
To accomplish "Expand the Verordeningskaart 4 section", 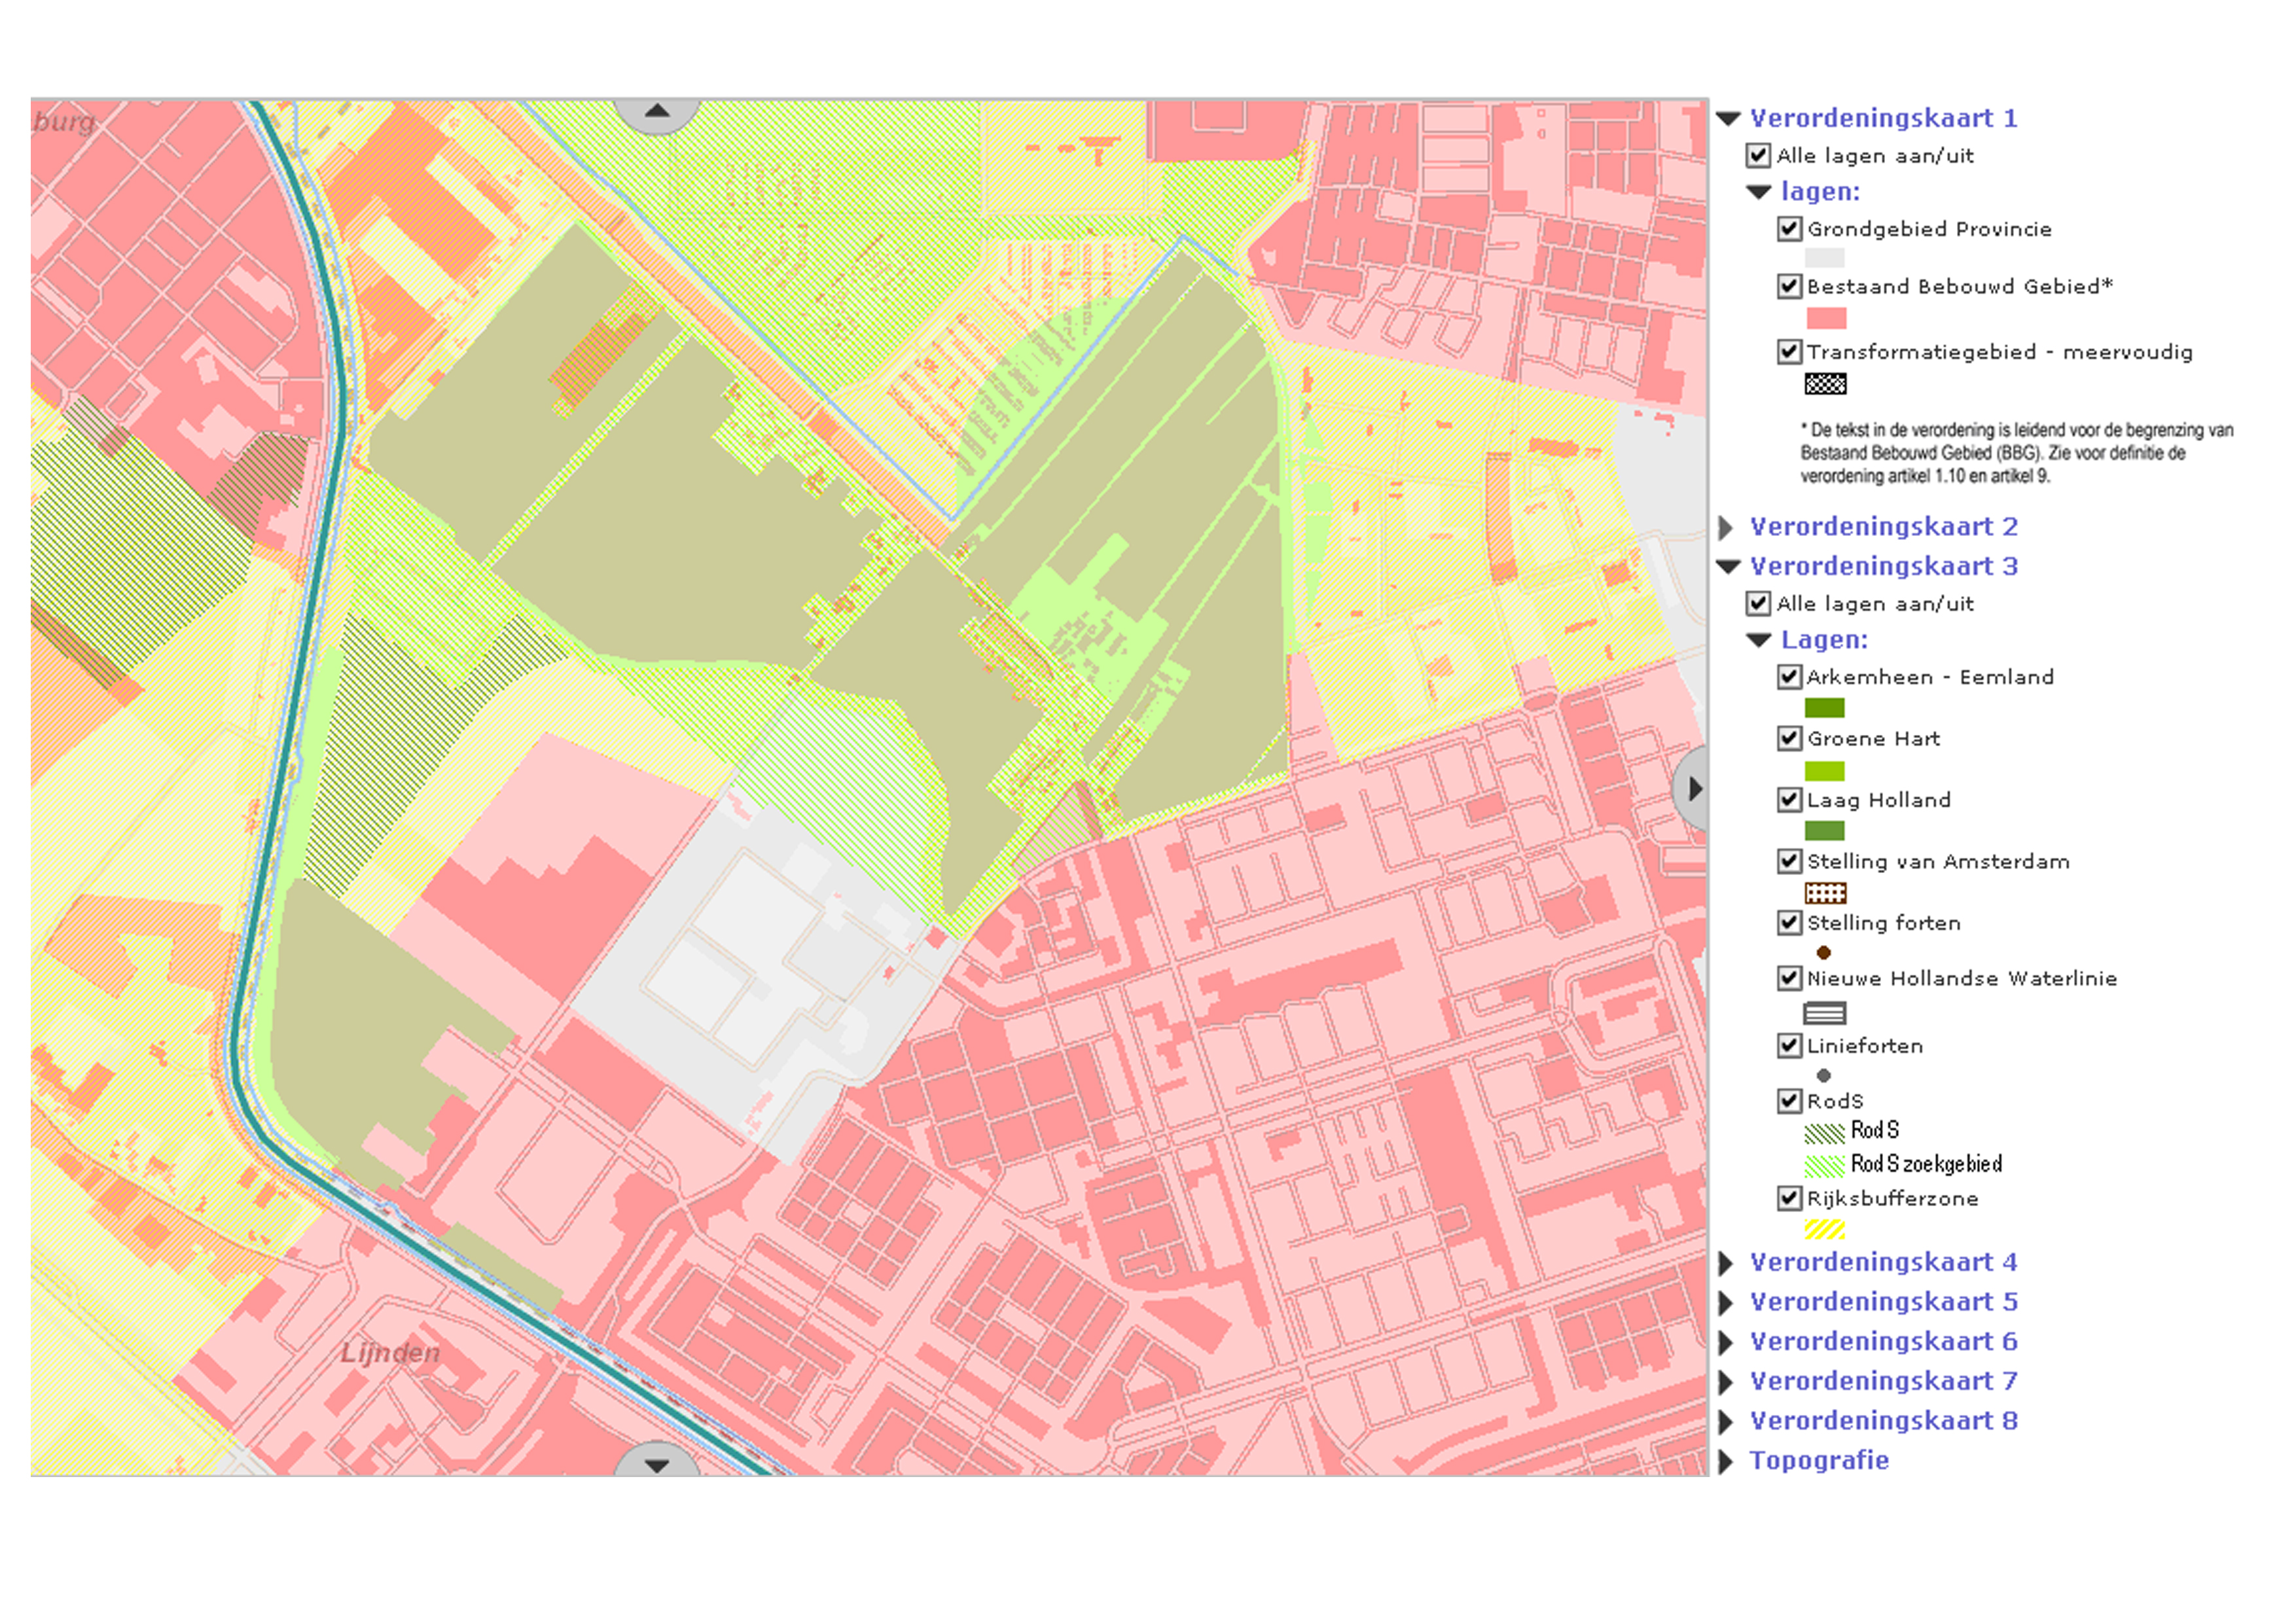I will point(1726,1263).
